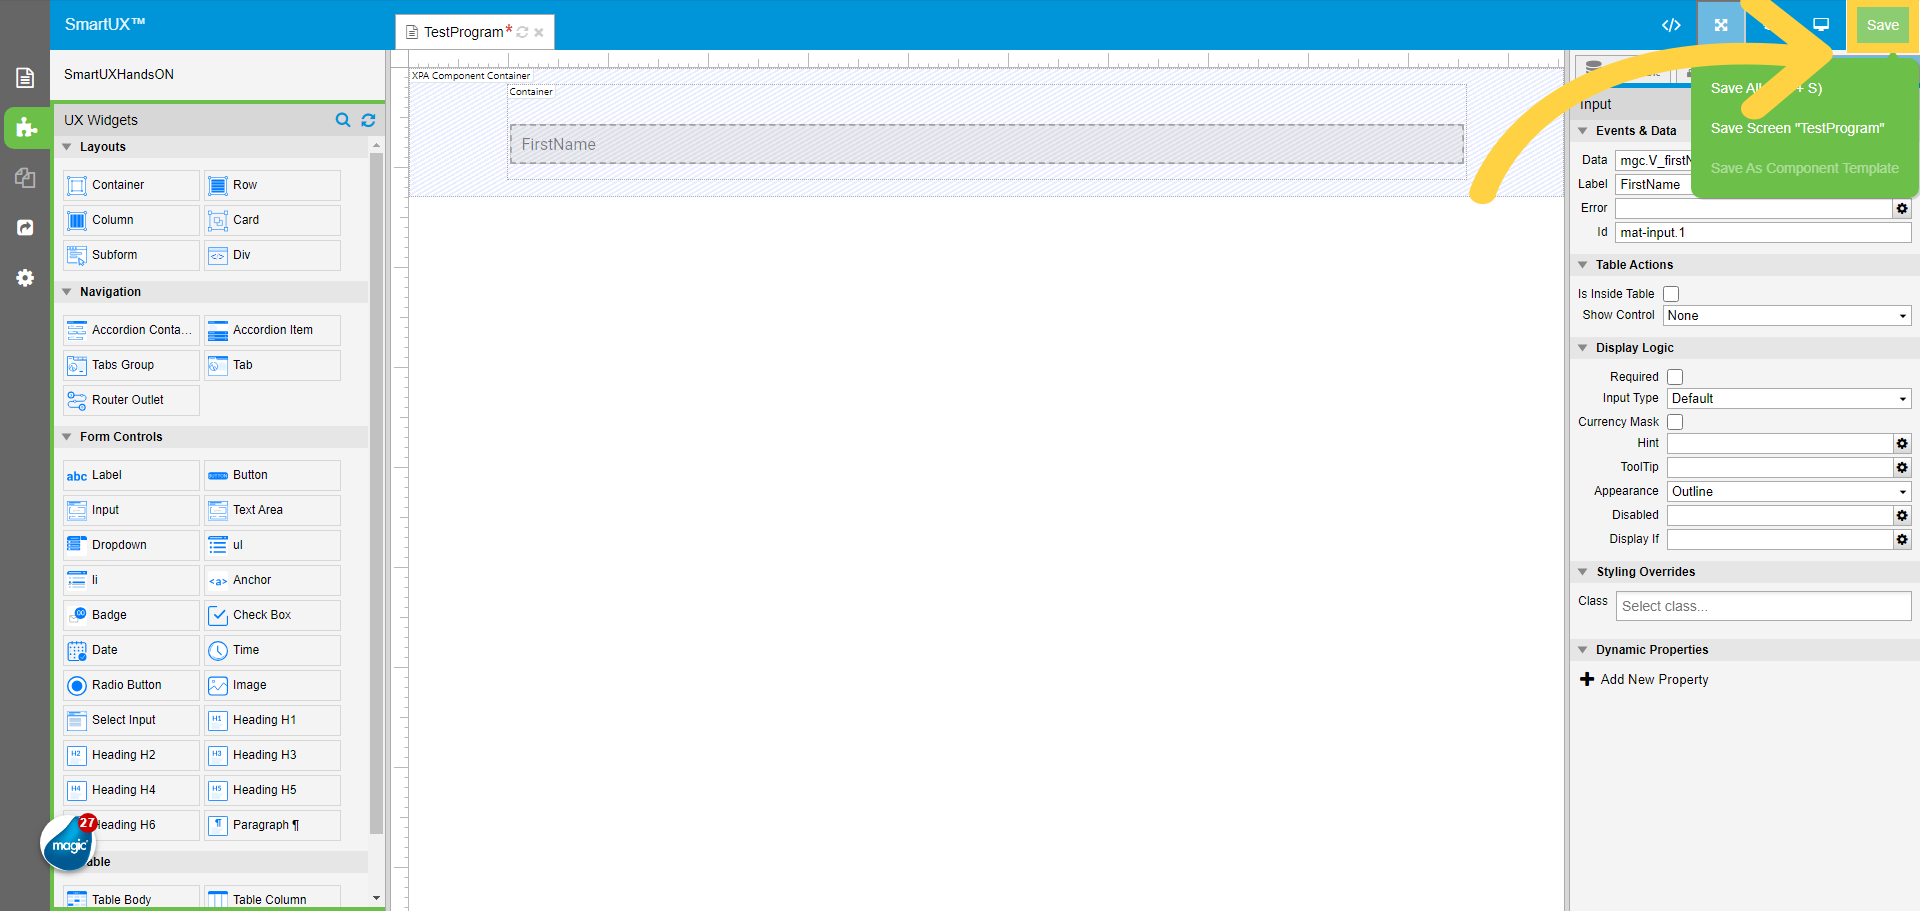Choose Save Screen "TestProgram" from menu
Viewport: 1920px width, 911px height.
click(x=1797, y=128)
